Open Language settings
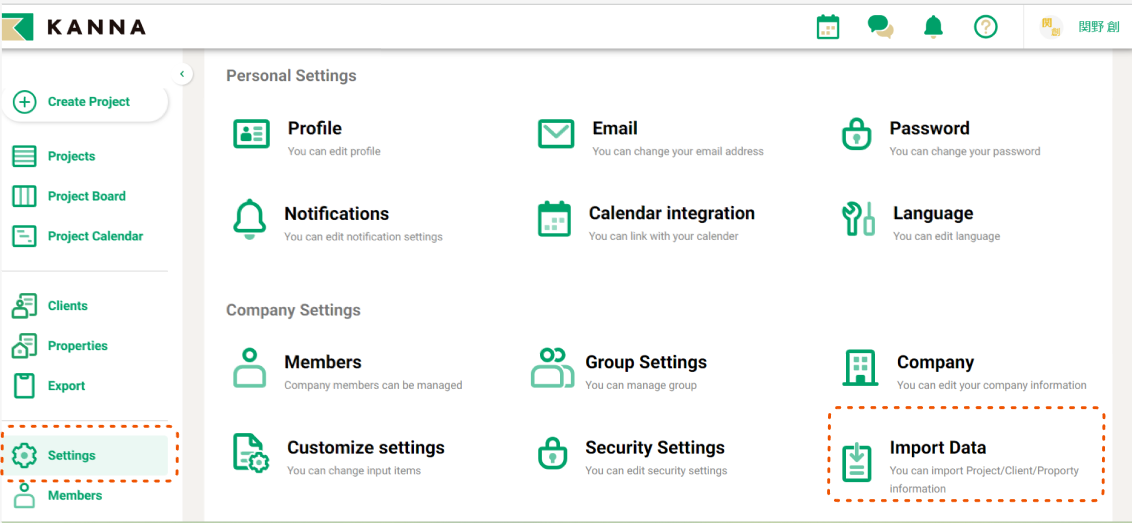Screen dimensions: 1132x523 932,214
